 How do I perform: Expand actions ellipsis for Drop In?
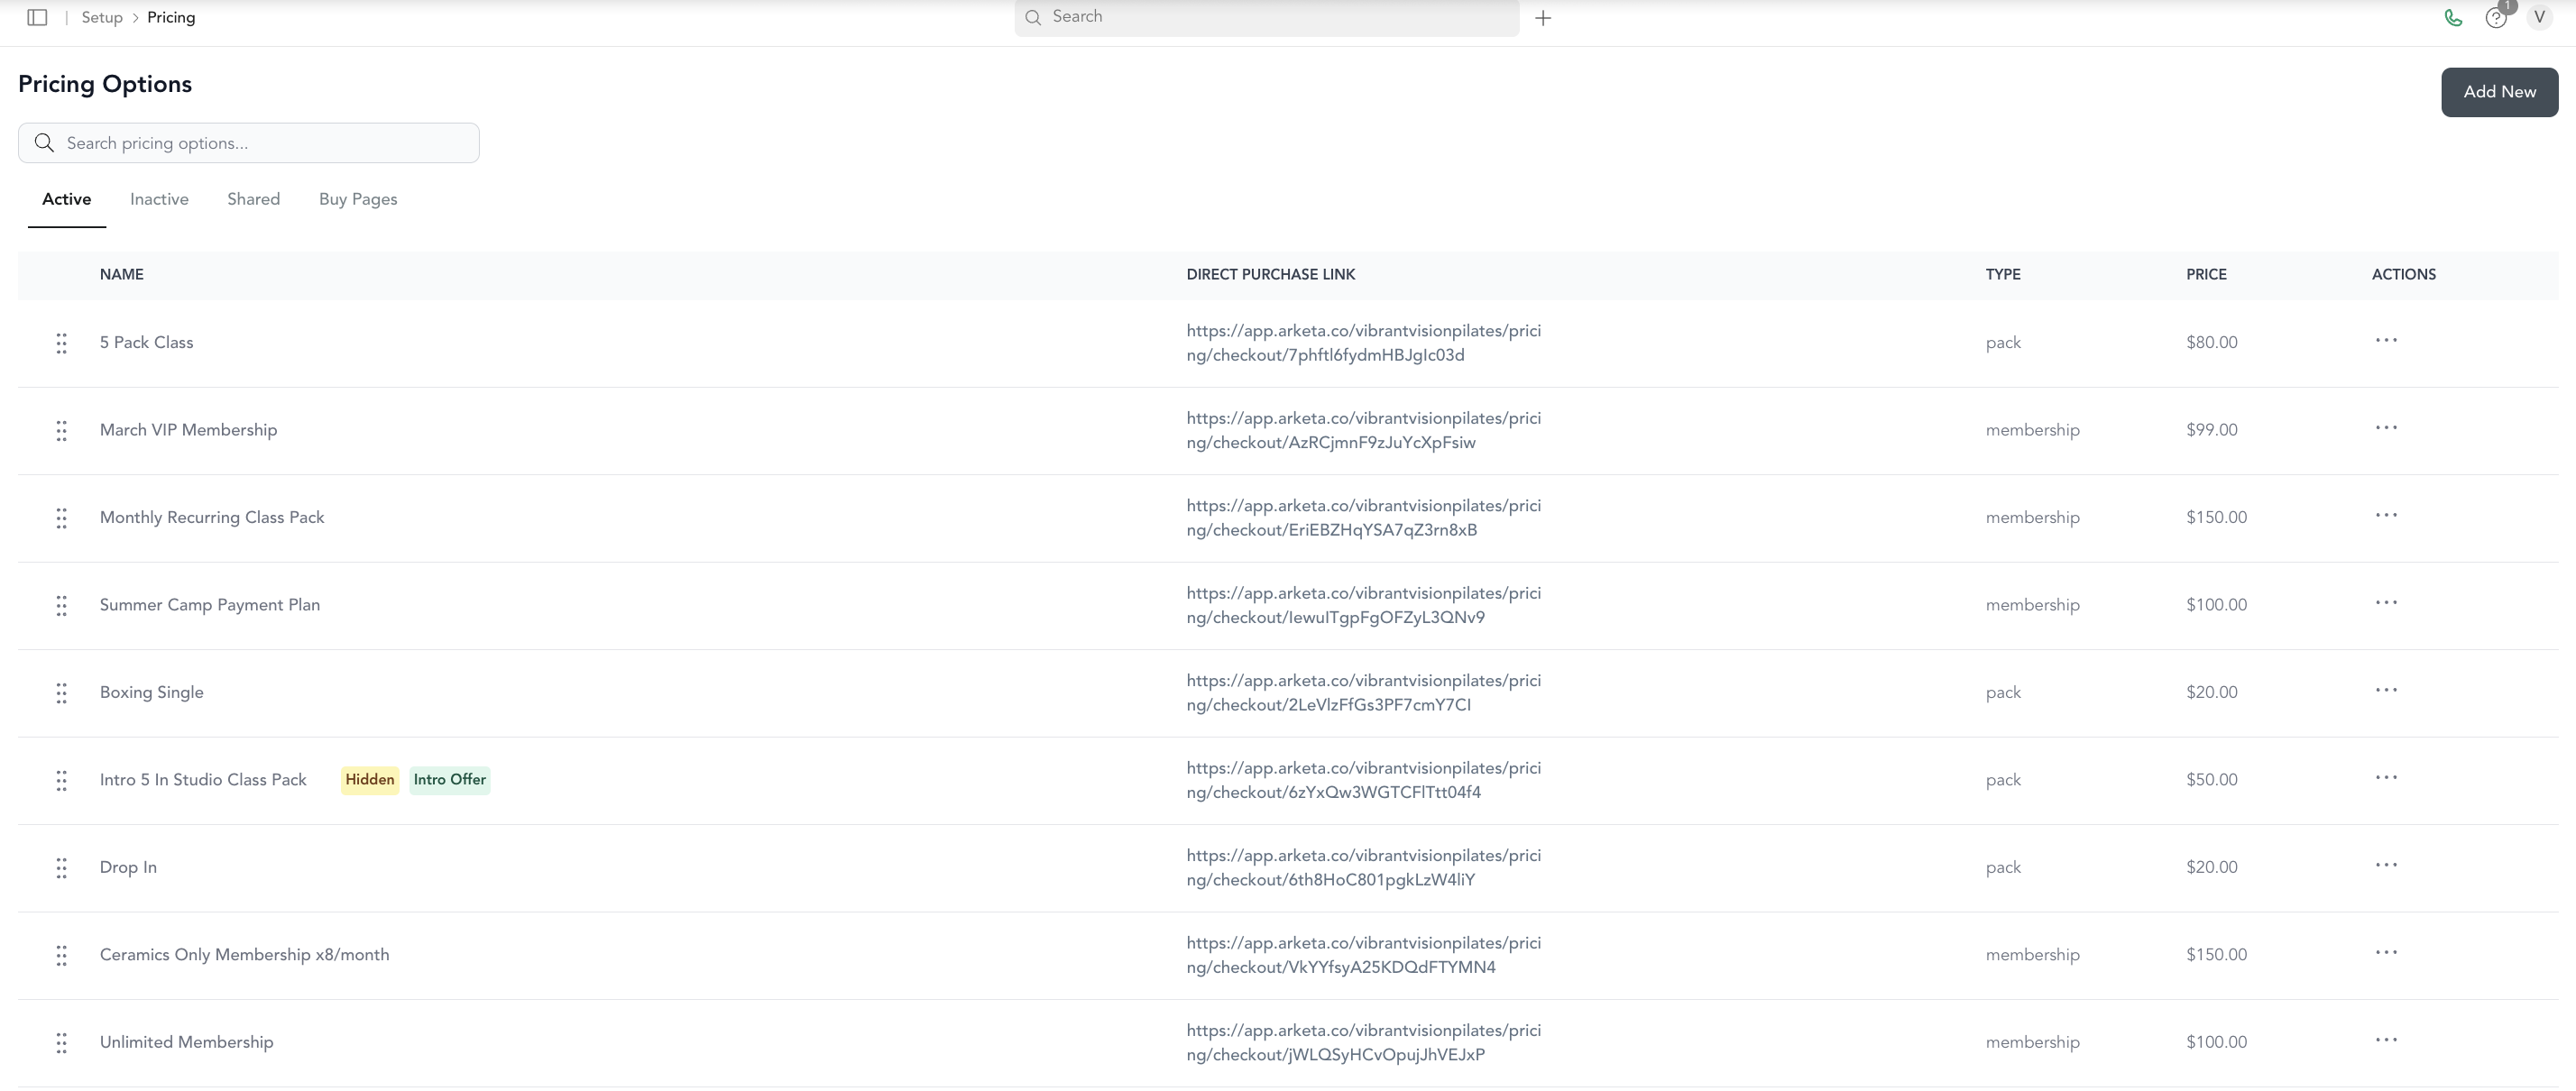point(2386,865)
